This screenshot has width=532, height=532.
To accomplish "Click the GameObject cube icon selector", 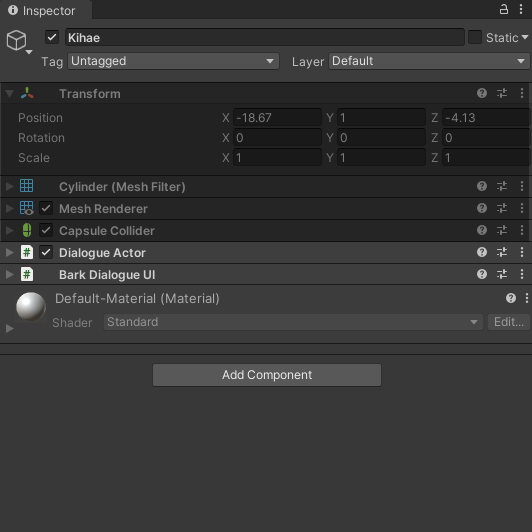I will [17, 40].
